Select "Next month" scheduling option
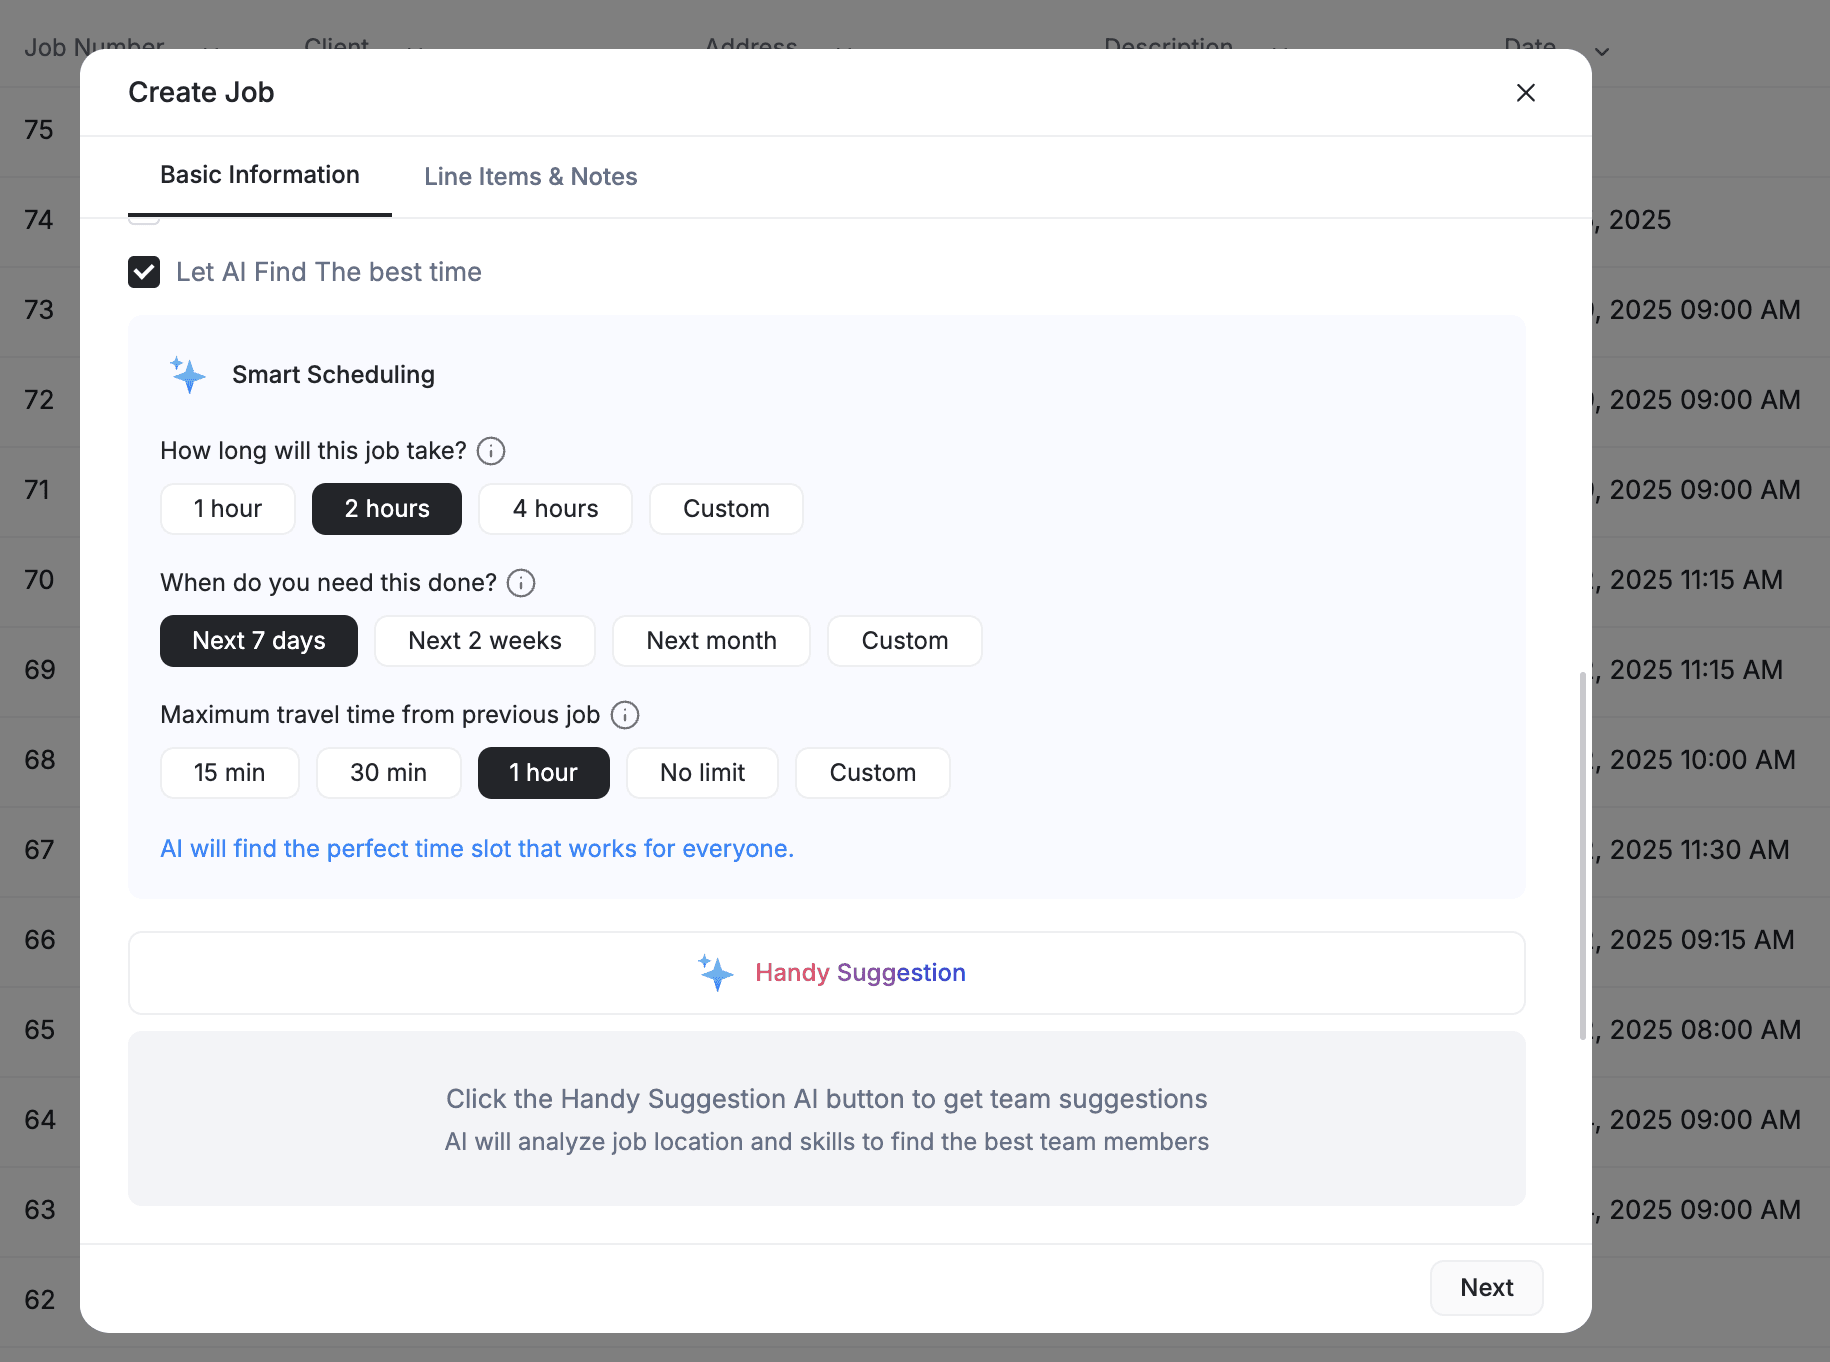The height and width of the screenshot is (1362, 1830). coord(711,640)
